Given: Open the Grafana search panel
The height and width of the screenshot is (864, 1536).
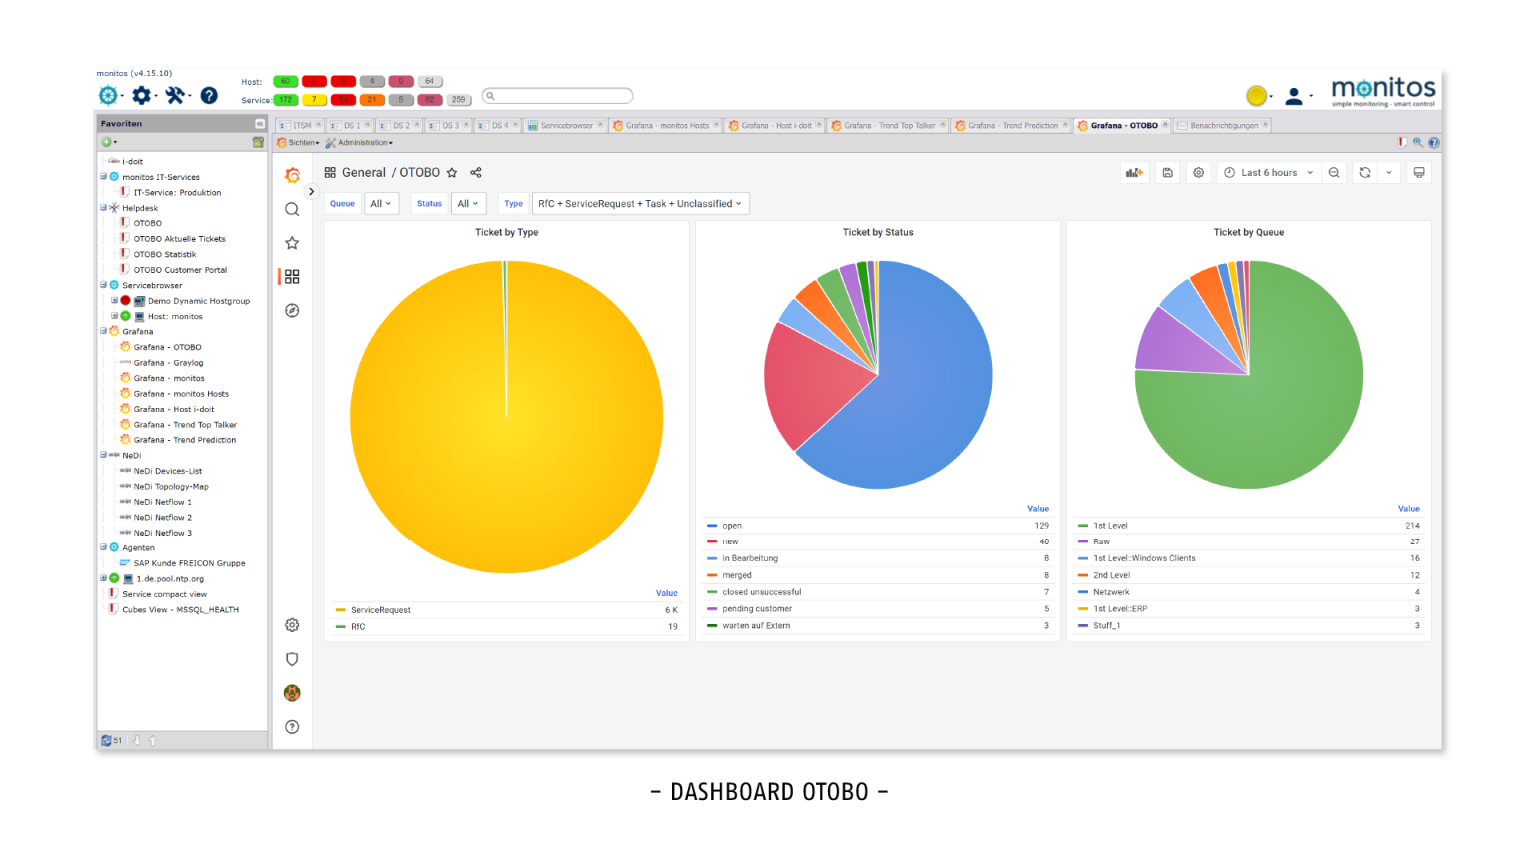Looking at the screenshot, I should point(292,209).
